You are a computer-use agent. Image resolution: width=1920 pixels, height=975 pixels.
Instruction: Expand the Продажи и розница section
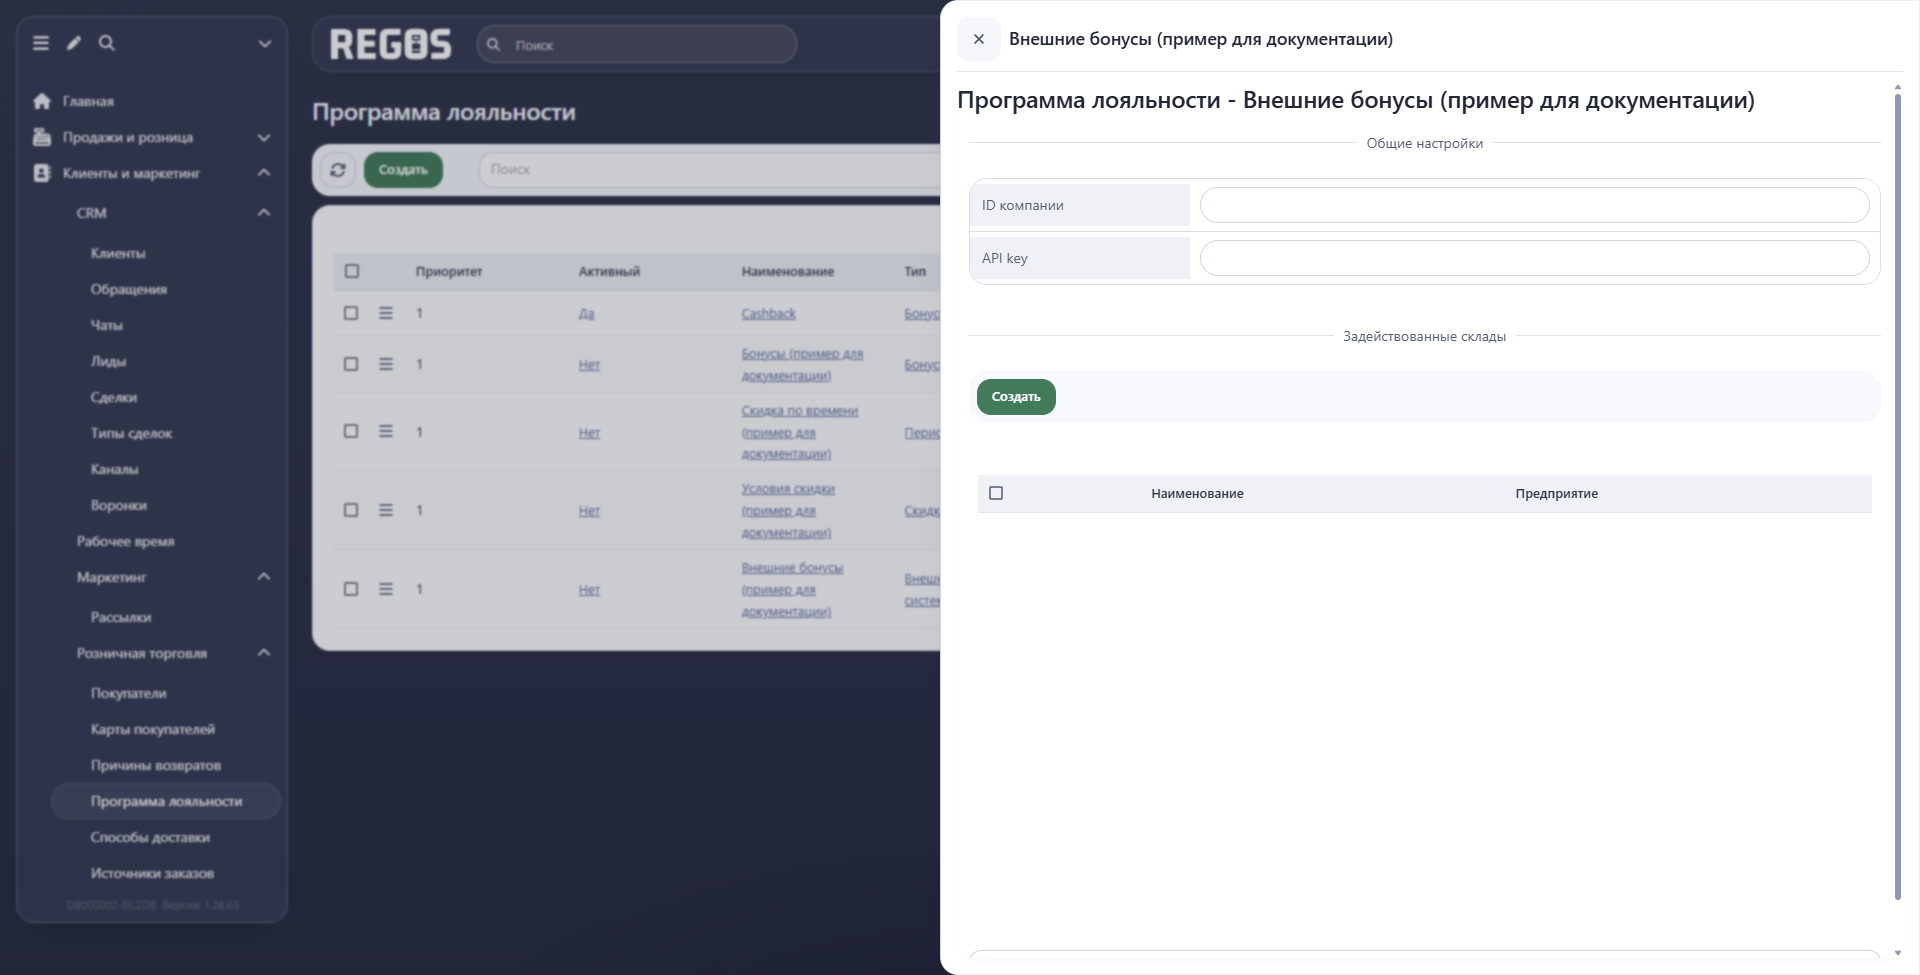click(x=264, y=137)
